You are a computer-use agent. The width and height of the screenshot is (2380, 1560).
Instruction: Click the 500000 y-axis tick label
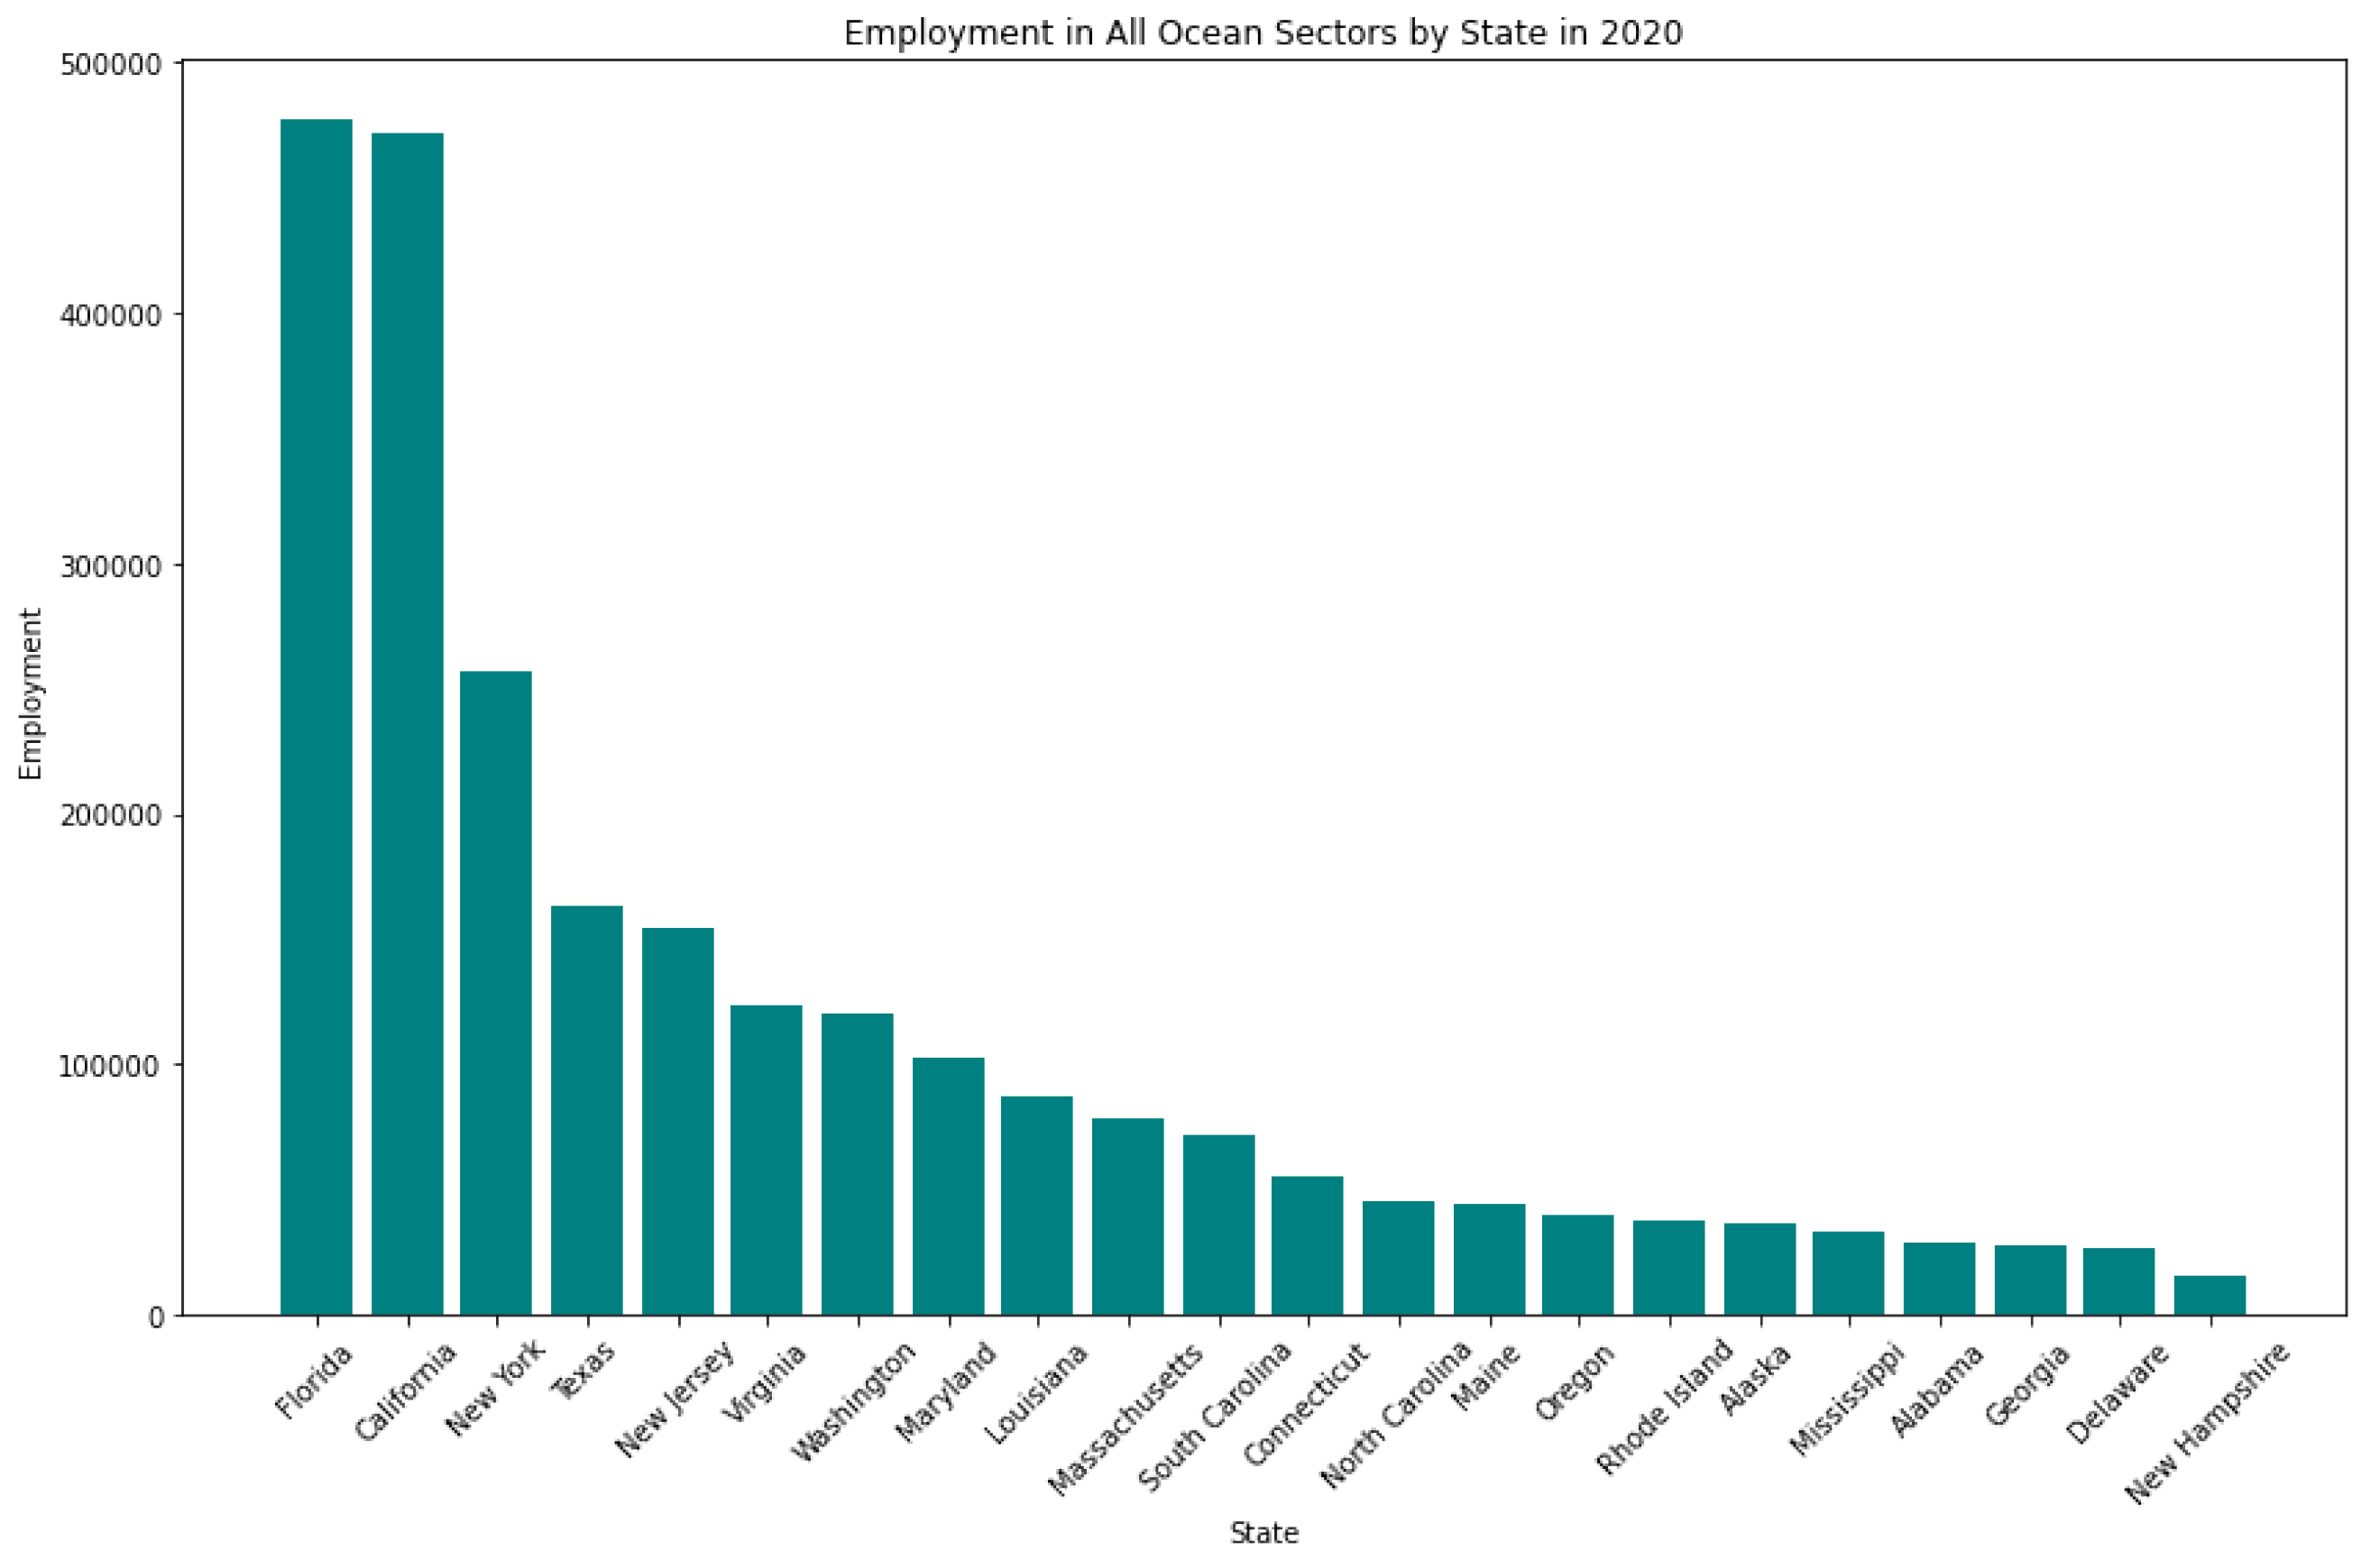coord(110,65)
